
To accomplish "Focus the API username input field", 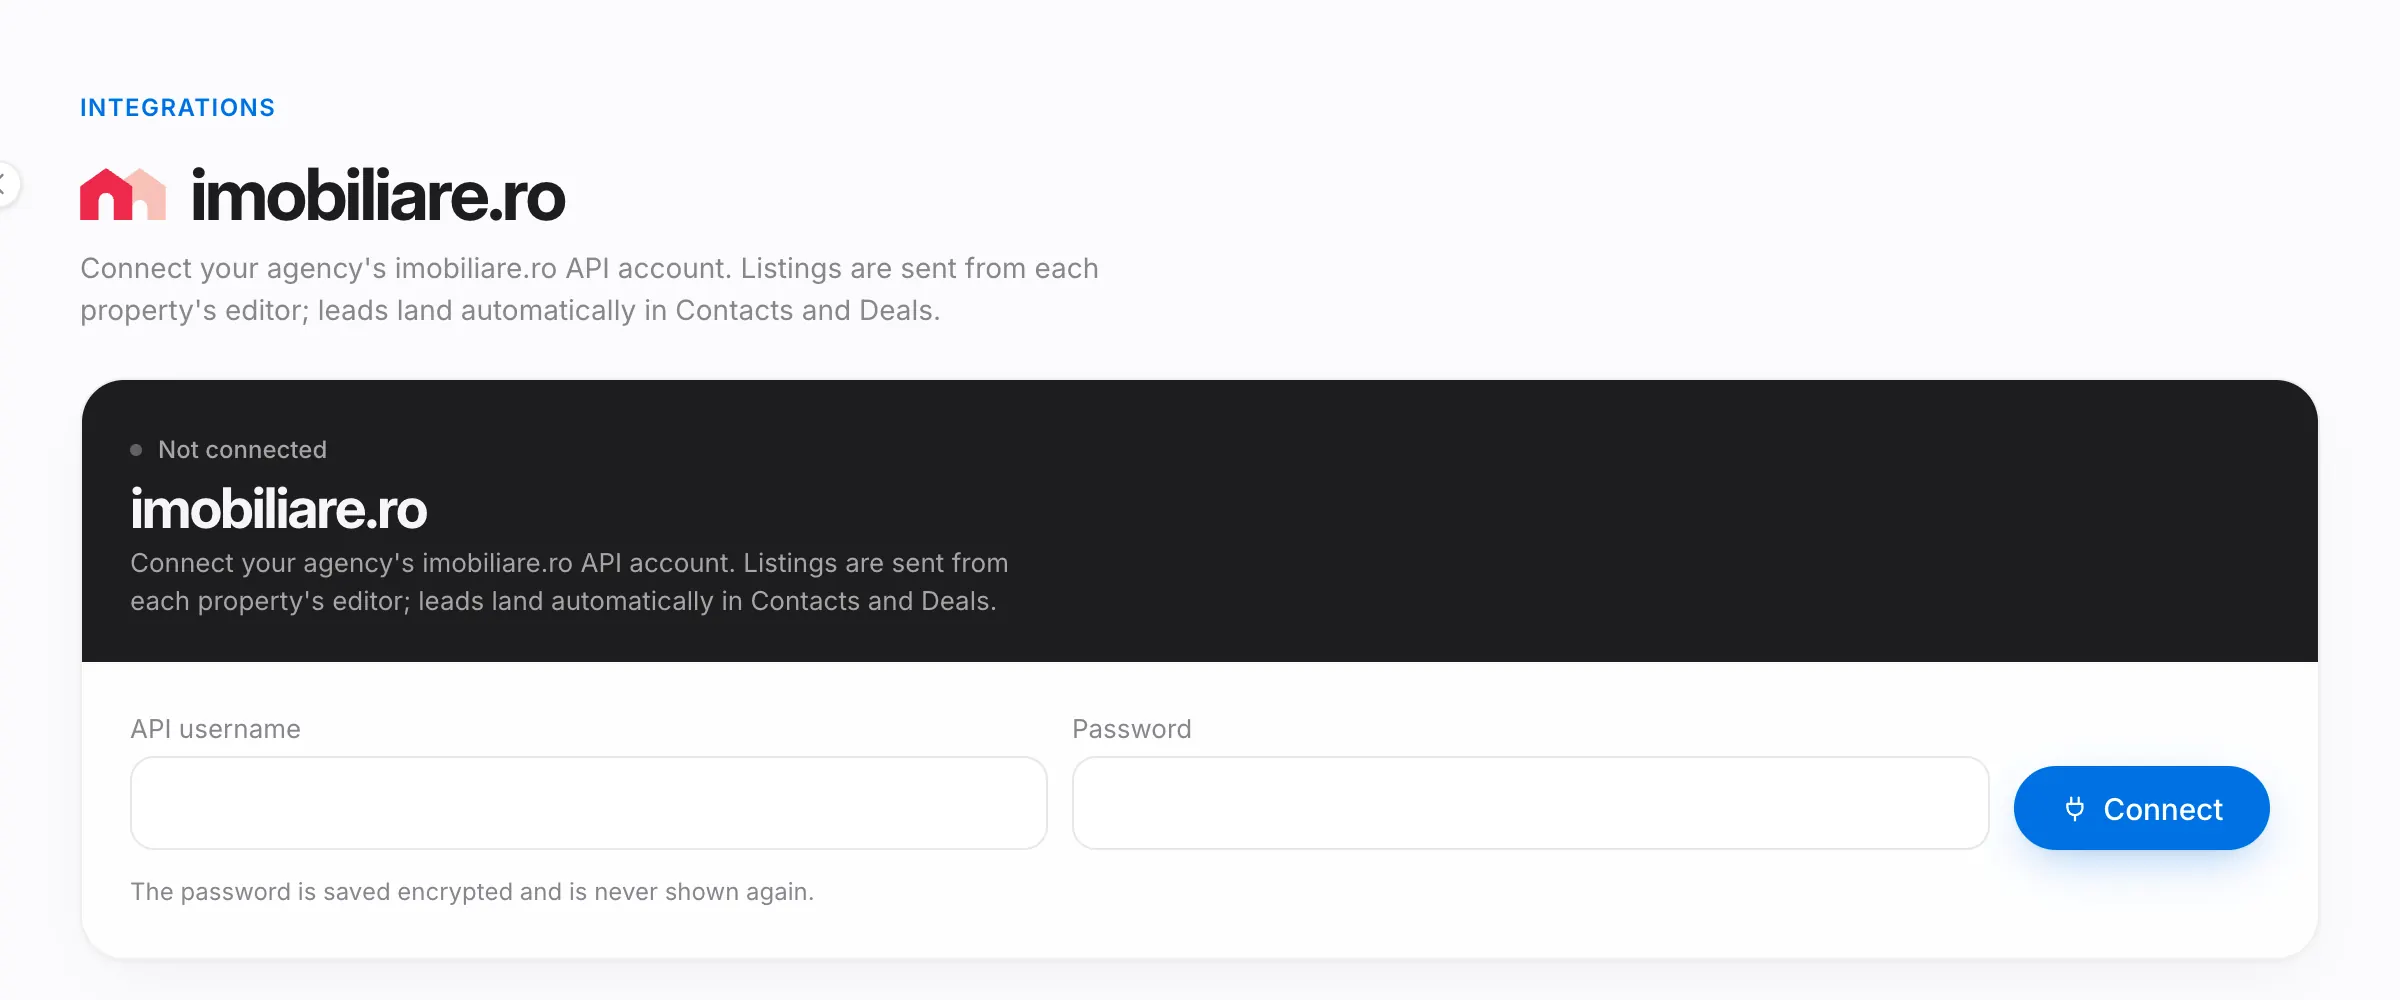I will (x=589, y=803).
